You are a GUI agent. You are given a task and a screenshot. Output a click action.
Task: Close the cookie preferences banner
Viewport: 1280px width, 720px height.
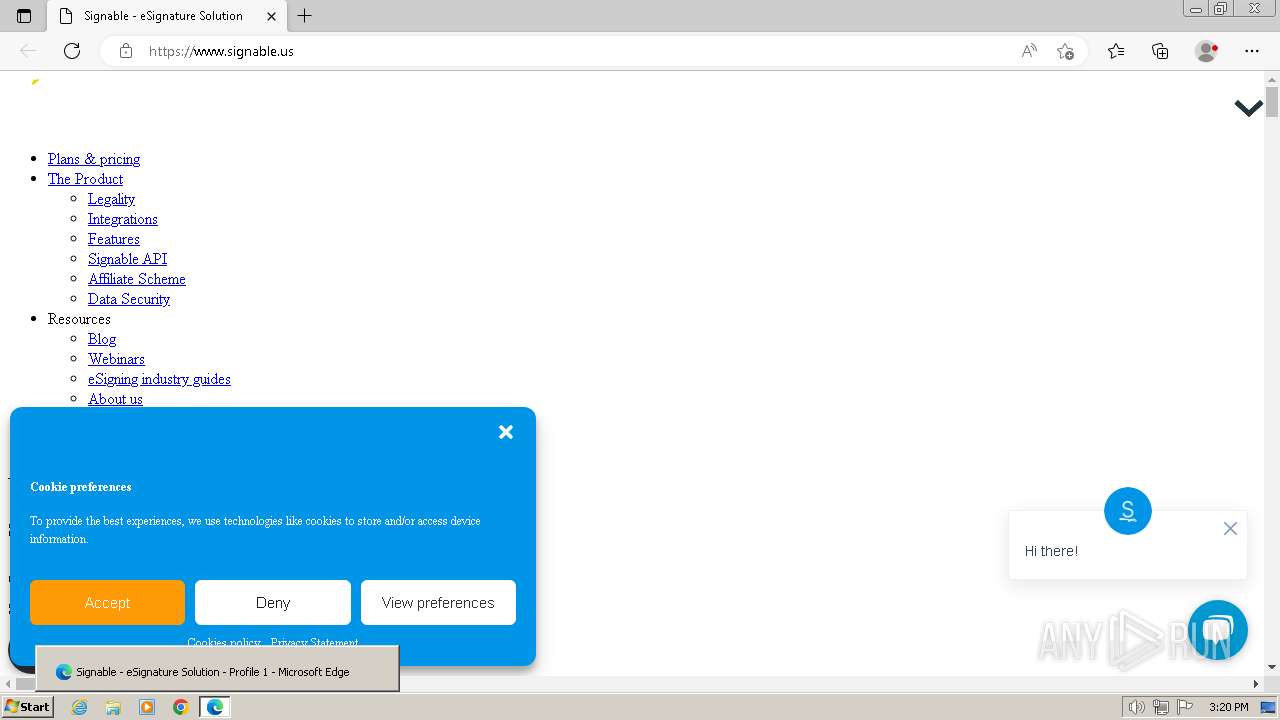[506, 432]
